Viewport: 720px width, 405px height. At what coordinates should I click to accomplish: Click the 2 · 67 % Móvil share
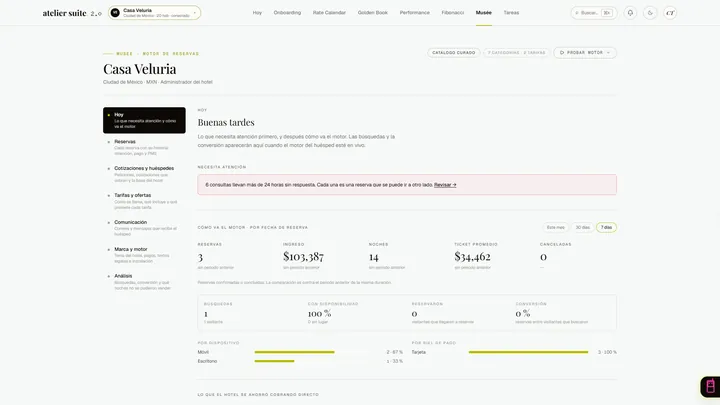(x=394, y=352)
